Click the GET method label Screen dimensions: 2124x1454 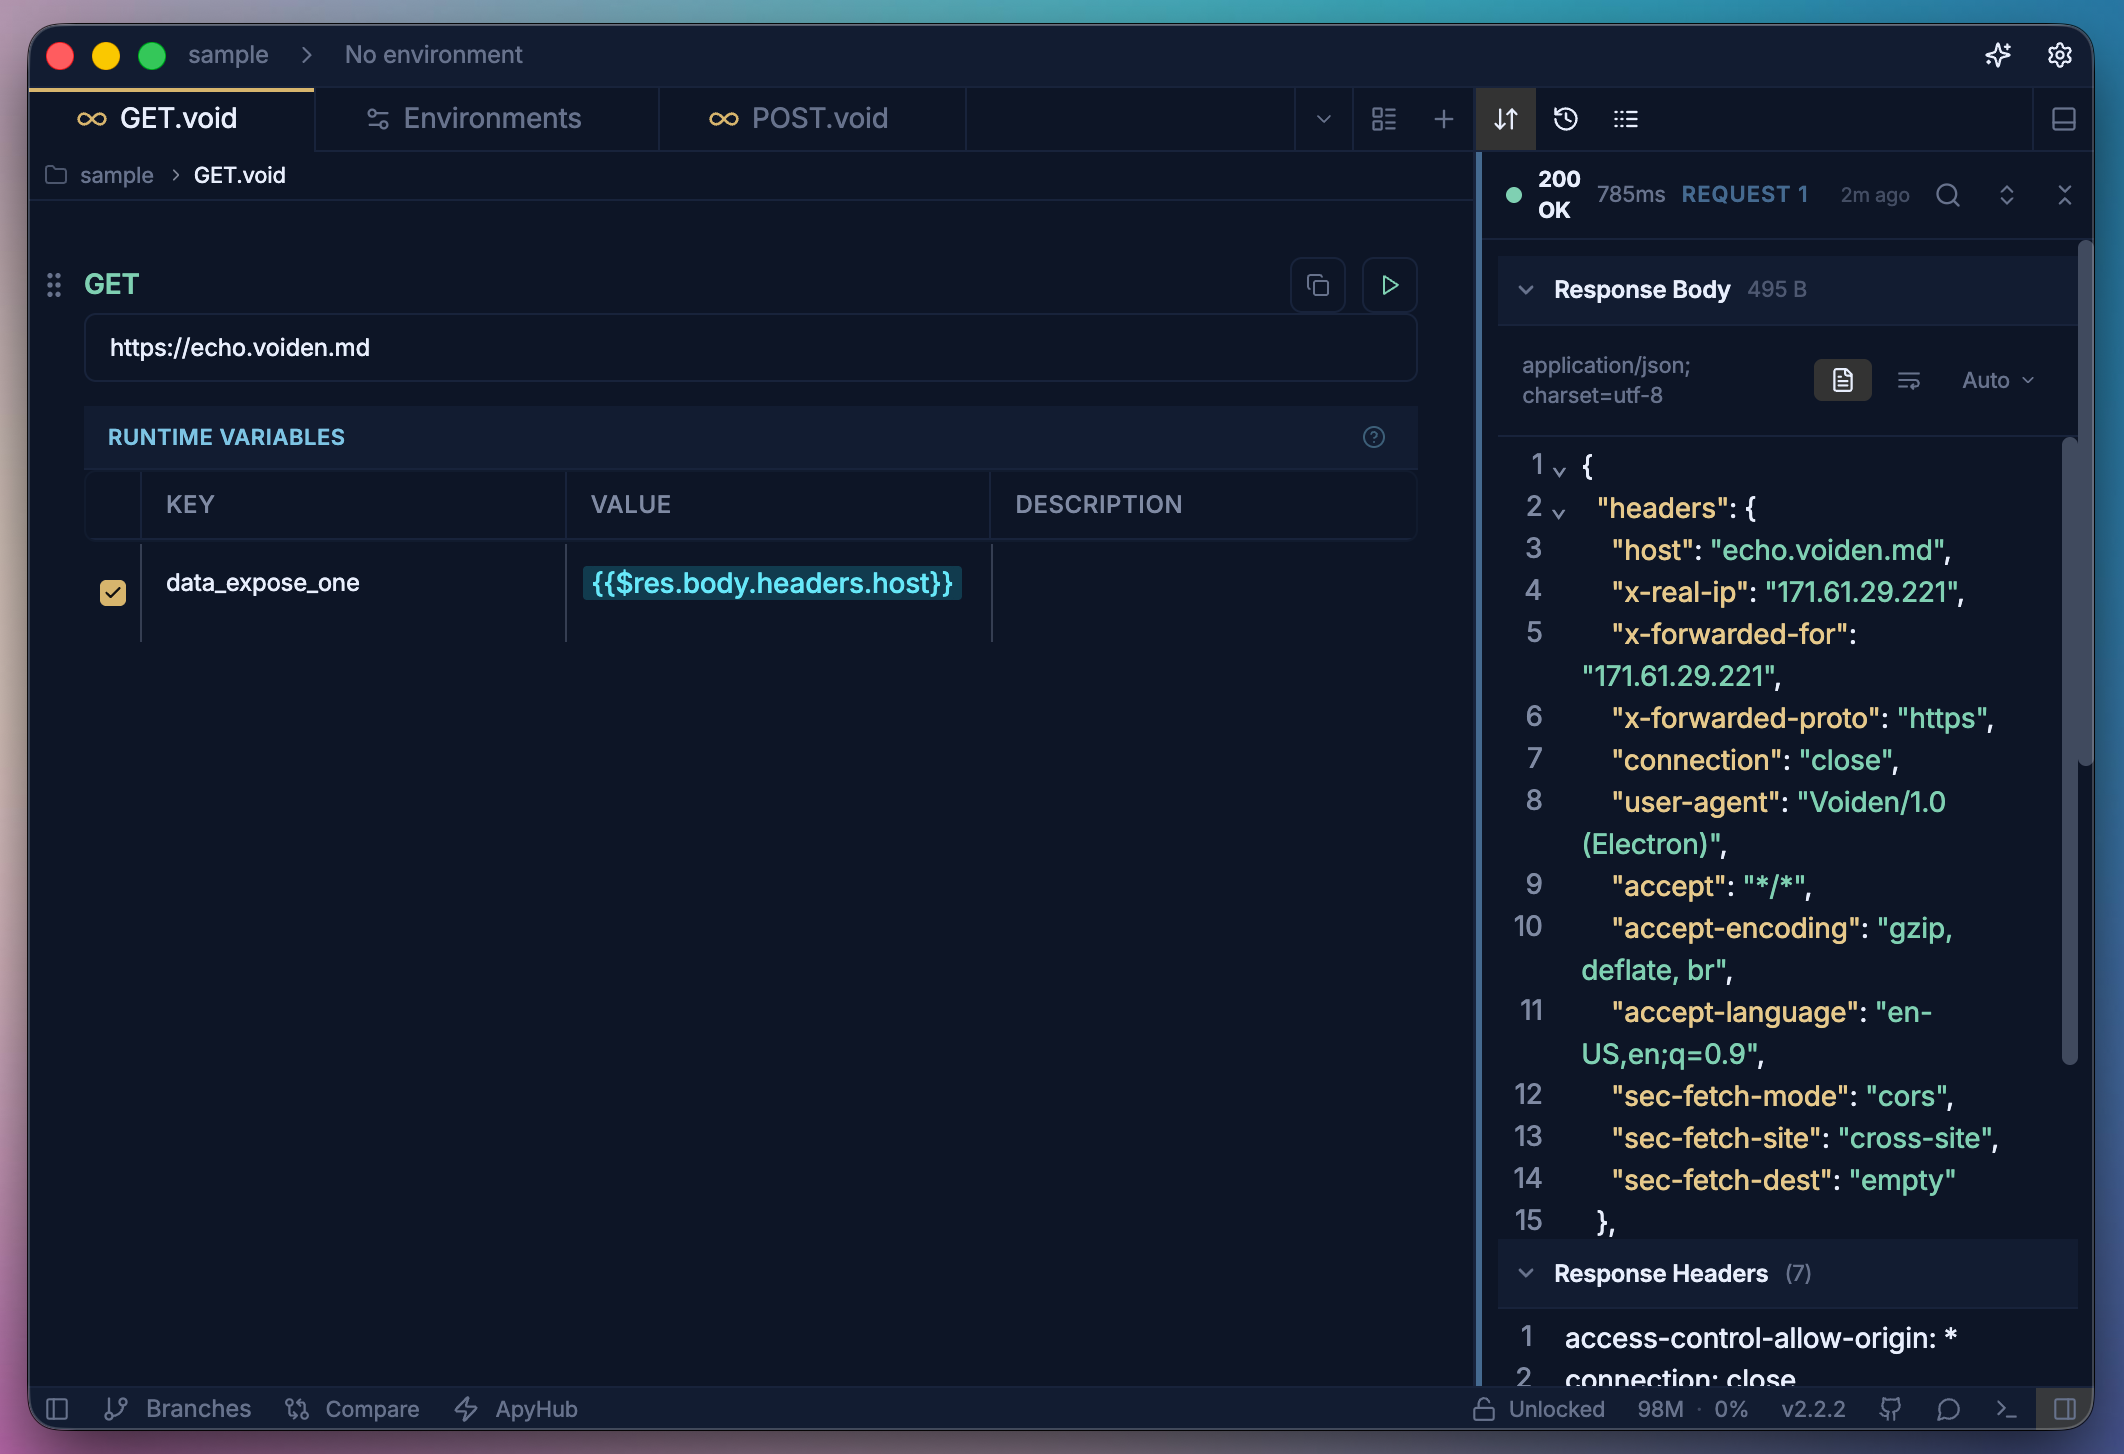point(112,285)
